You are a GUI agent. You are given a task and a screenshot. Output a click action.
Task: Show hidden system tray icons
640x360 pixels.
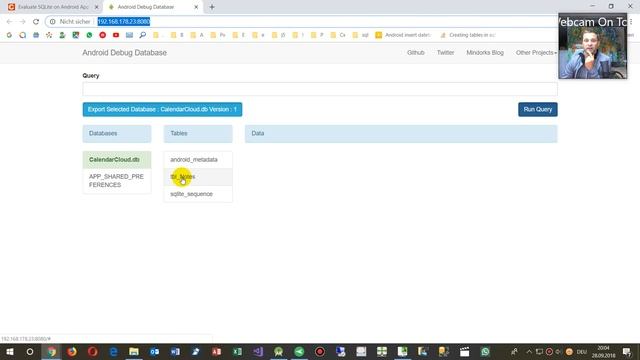[x=529, y=351]
